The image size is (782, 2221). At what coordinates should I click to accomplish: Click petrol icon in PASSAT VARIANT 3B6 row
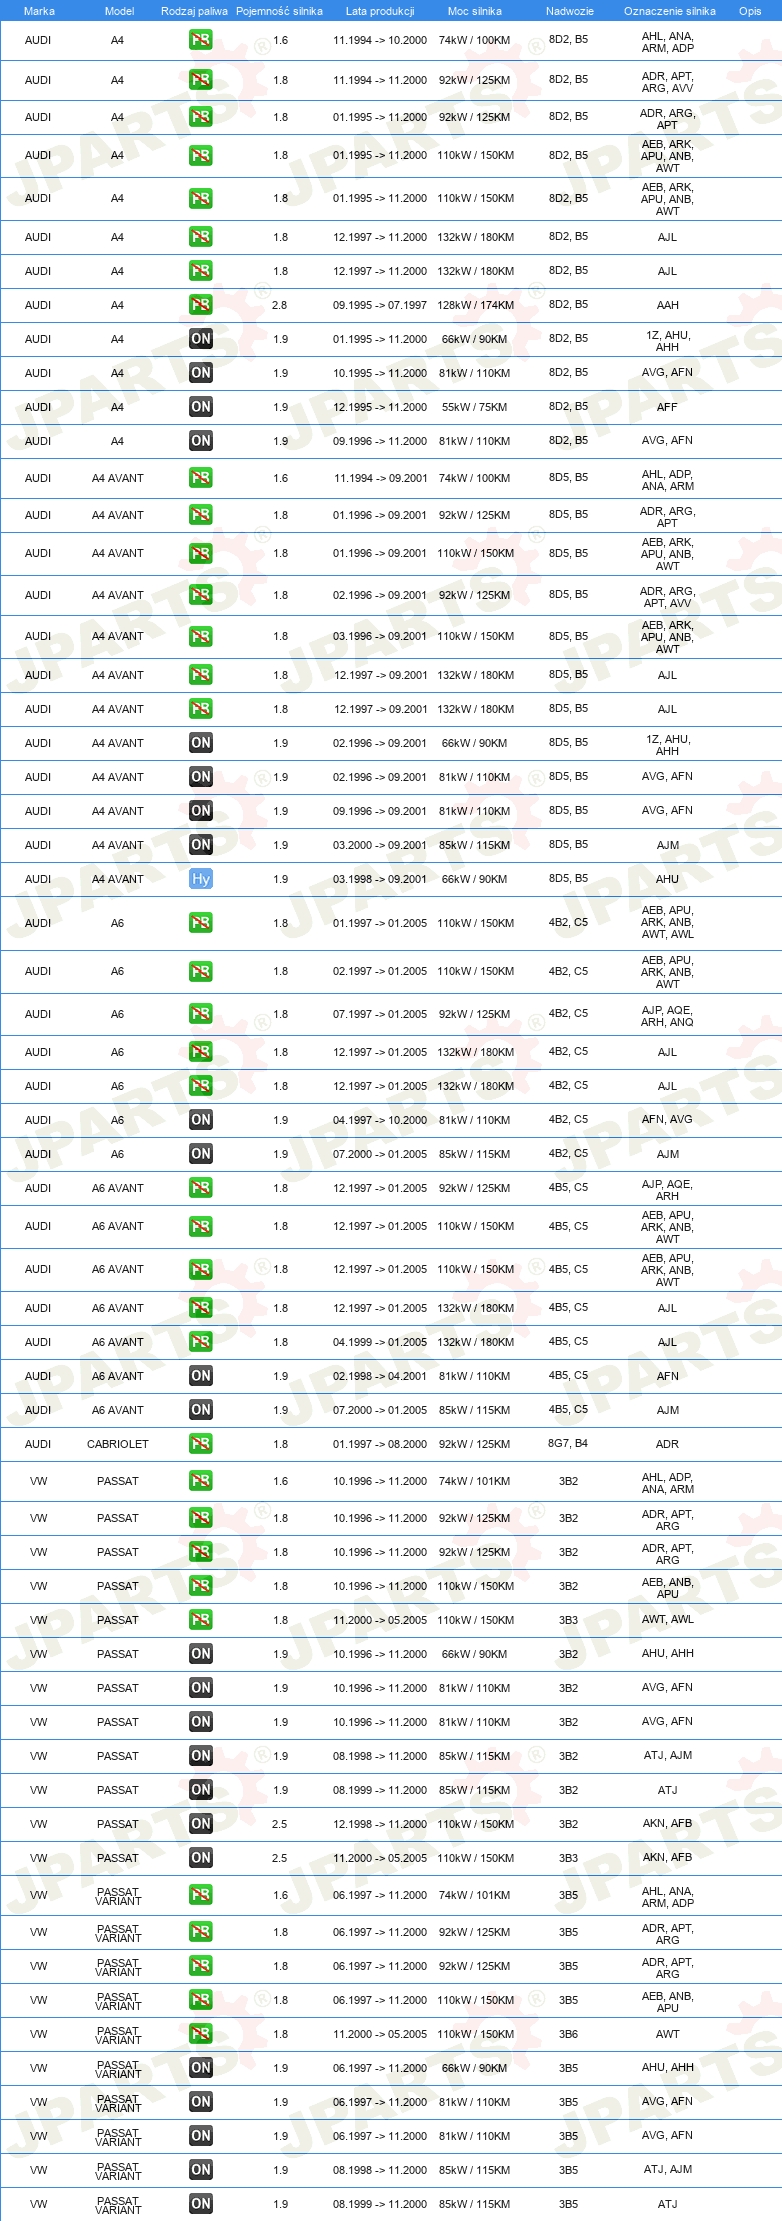coord(201,2034)
